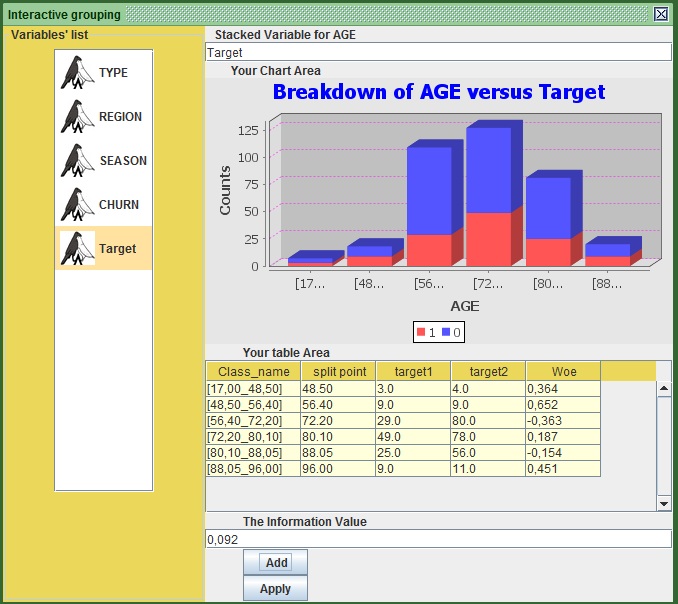Screen dimensions: 678x604
Task: Select the REGION variable label
Action: pos(120,117)
